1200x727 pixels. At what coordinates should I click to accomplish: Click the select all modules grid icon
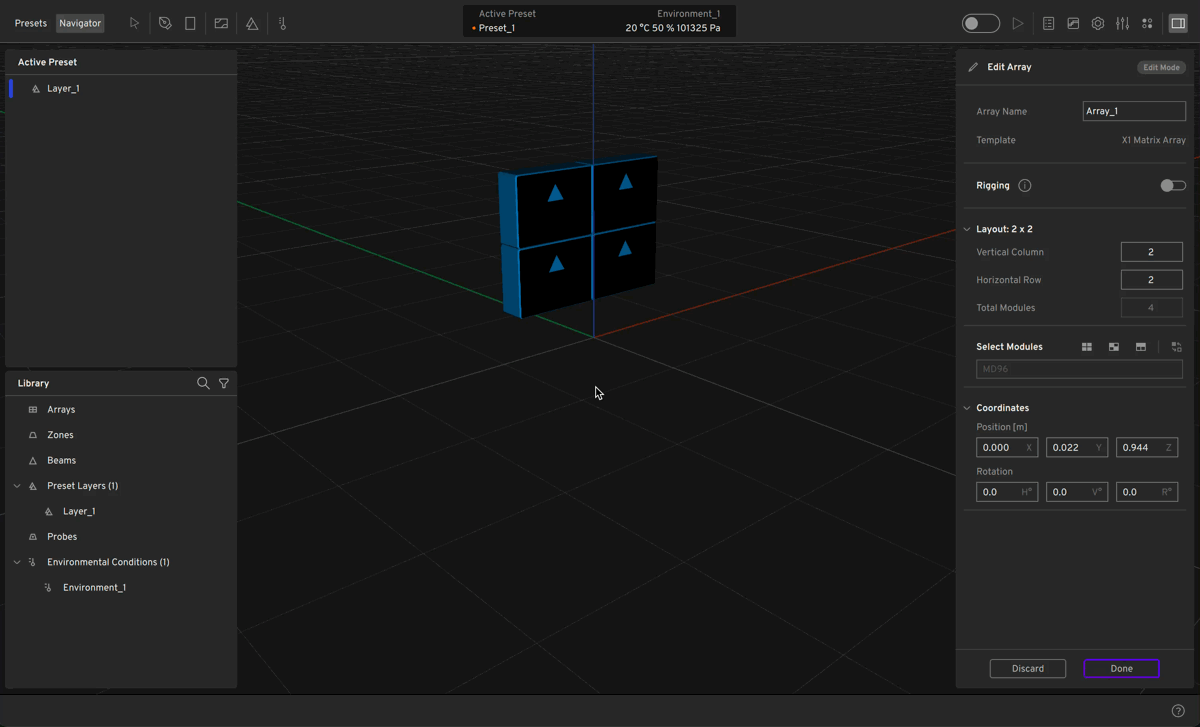point(1087,347)
